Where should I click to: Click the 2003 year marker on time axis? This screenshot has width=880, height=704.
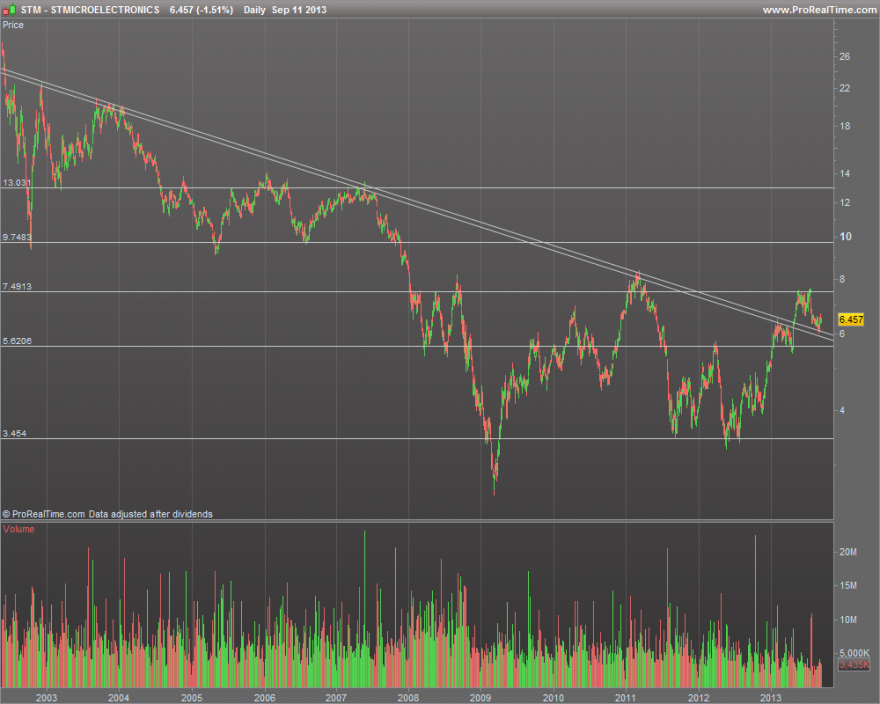47,697
